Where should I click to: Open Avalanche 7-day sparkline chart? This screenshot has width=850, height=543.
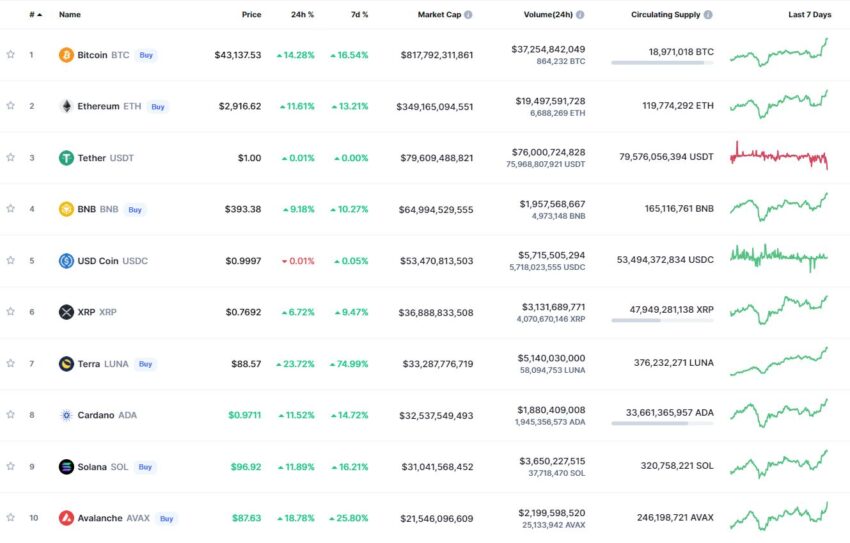point(779,516)
